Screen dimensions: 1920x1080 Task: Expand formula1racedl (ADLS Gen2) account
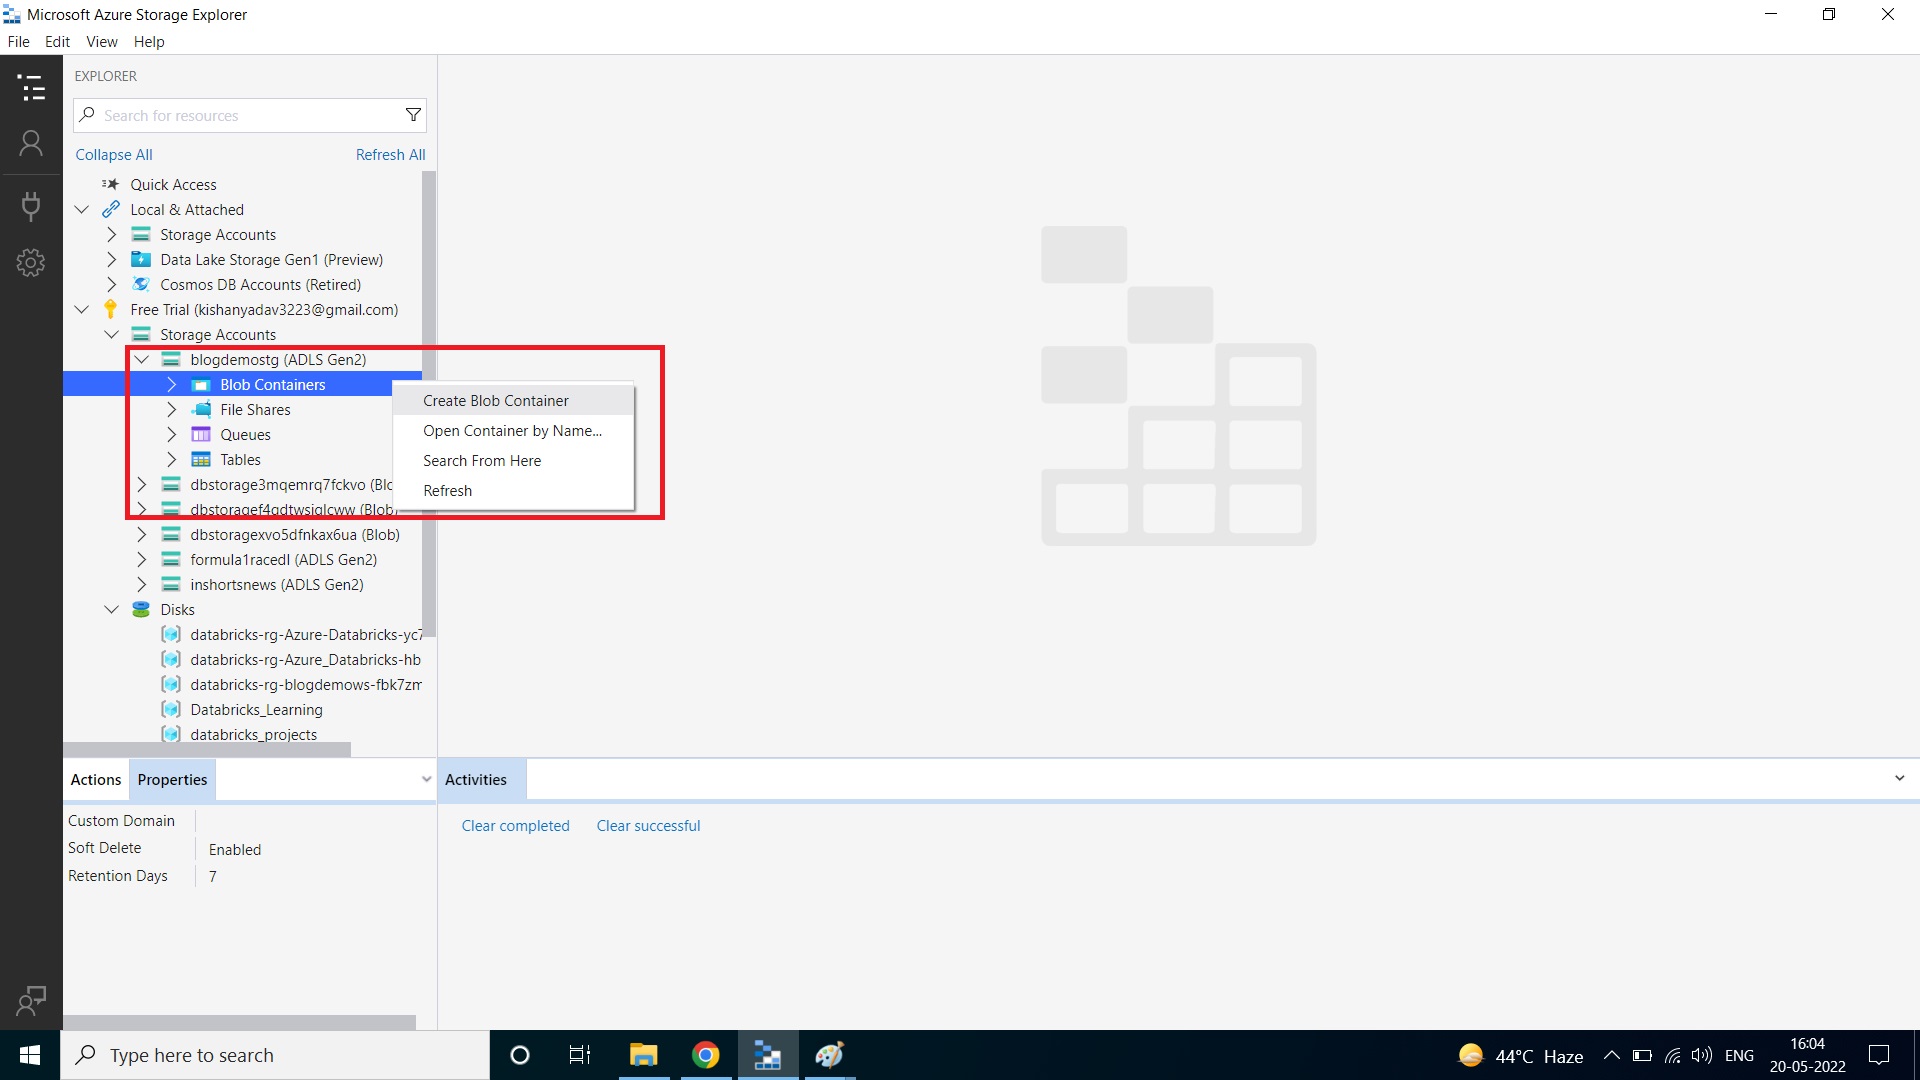coord(142,559)
